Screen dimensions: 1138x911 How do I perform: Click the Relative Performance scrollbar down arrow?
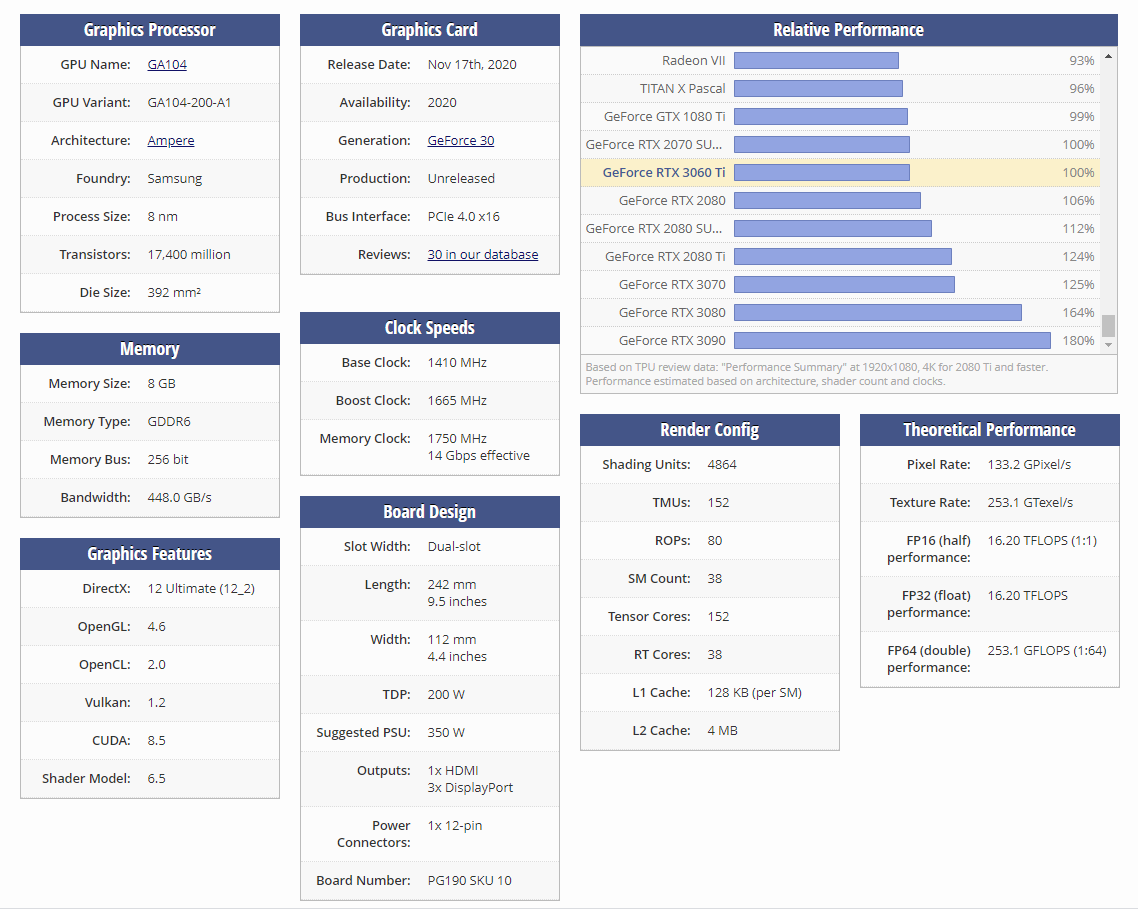coord(1108,346)
